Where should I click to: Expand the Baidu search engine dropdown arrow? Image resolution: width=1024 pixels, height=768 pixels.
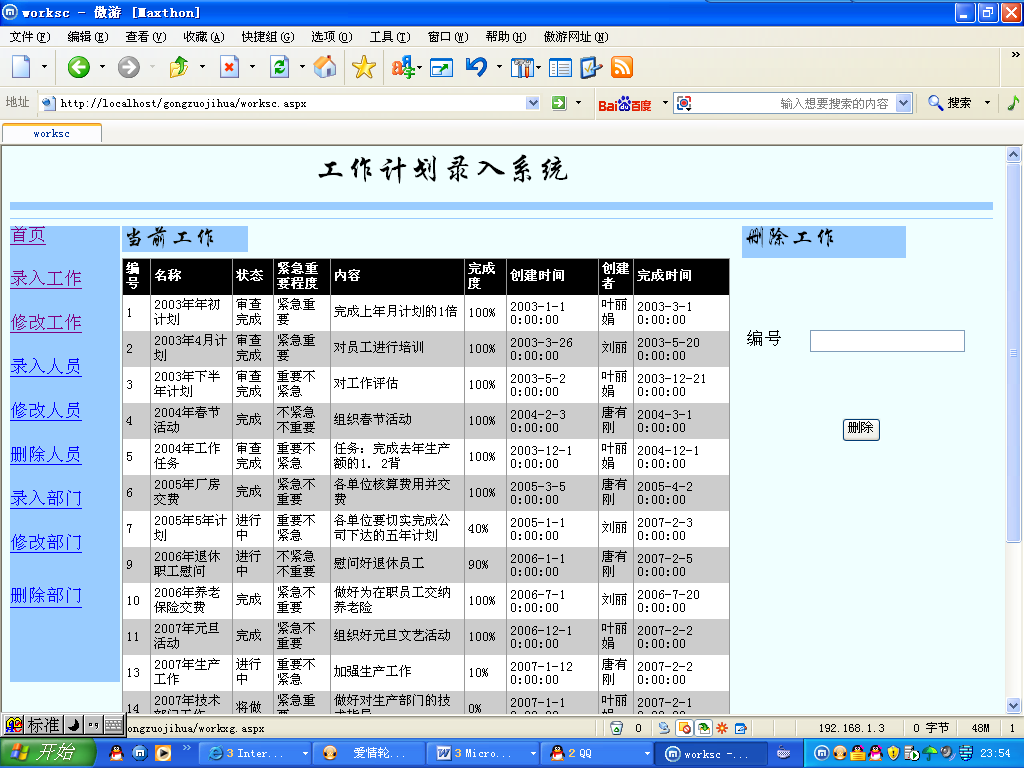(665, 103)
